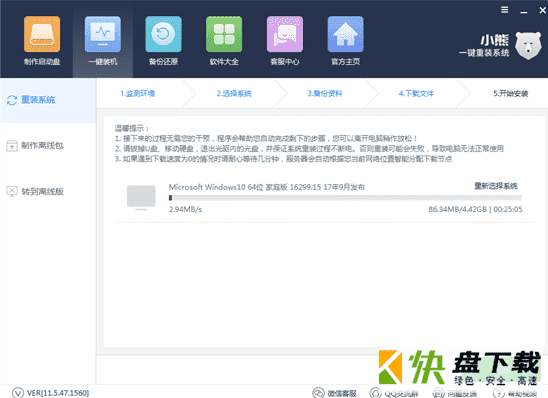Go to step 4.下载文件
548x398 pixels.
(x=416, y=93)
